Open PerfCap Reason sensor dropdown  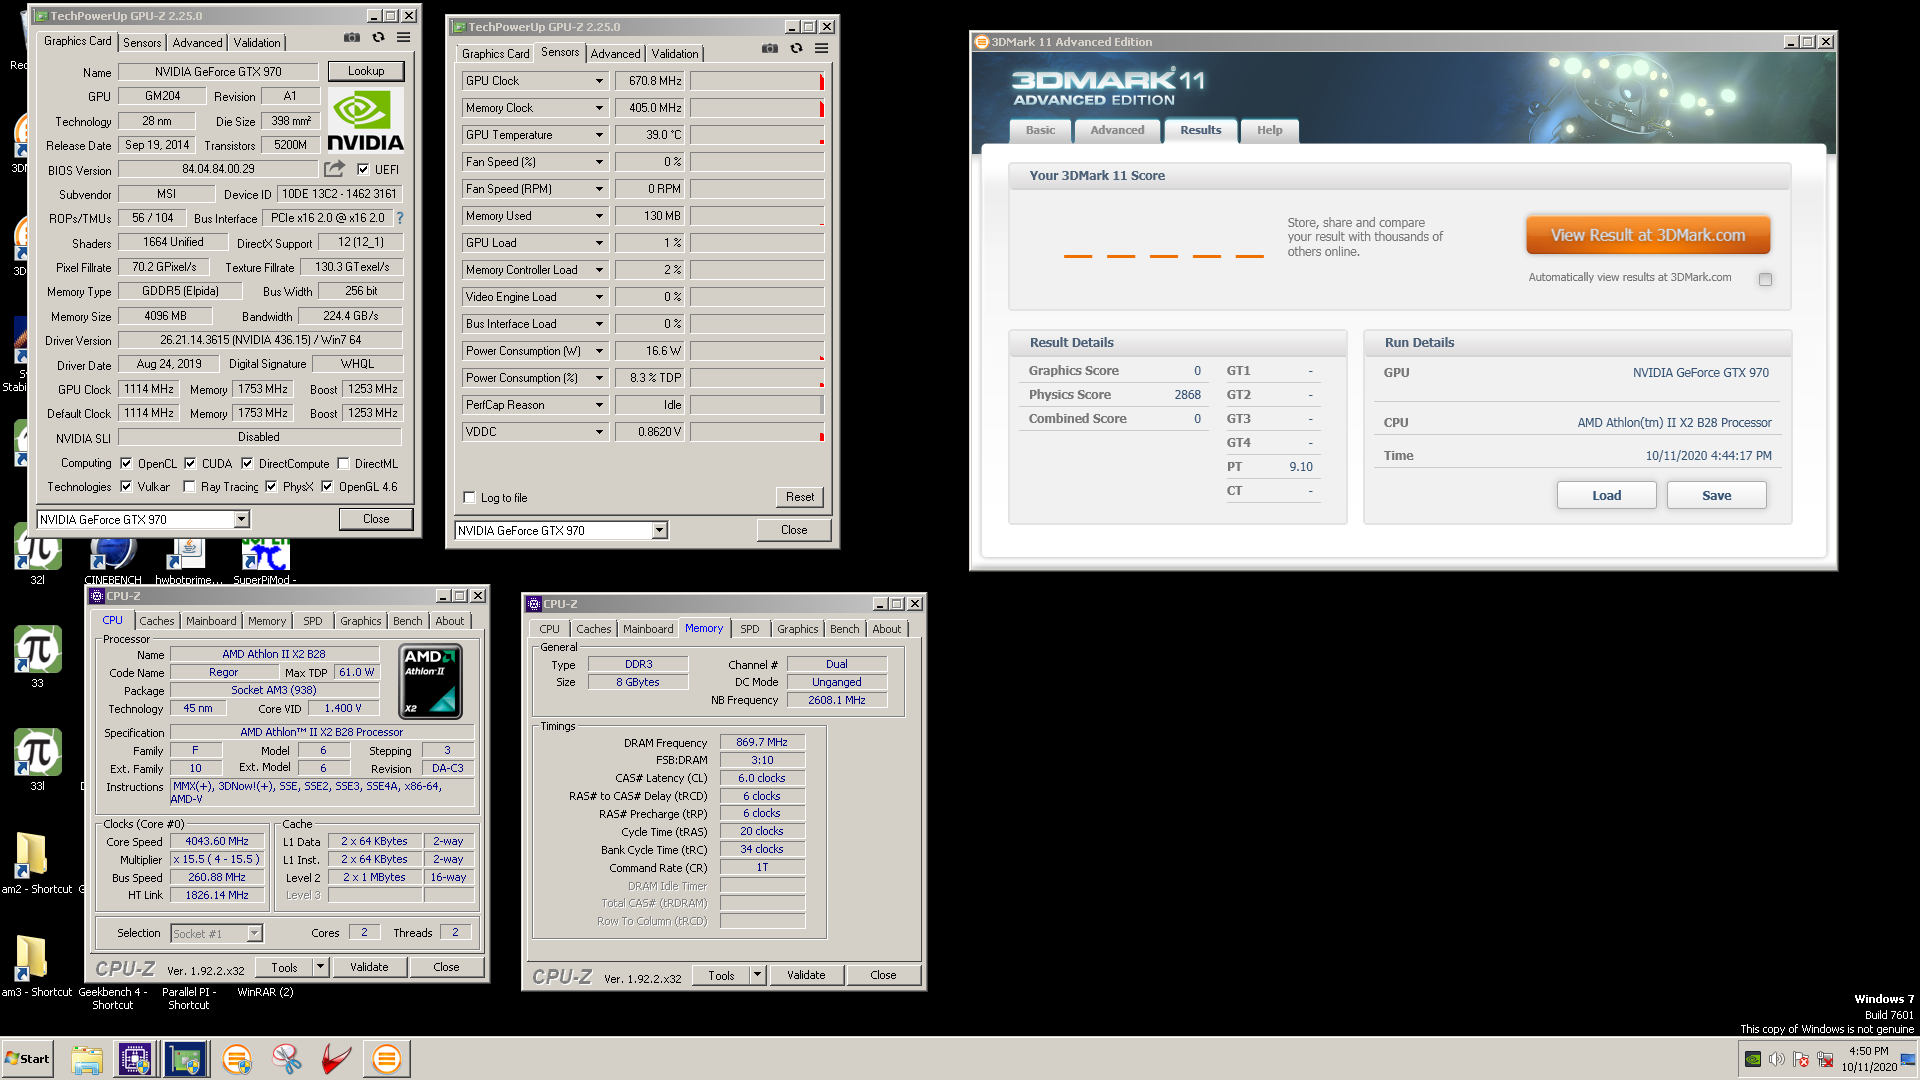point(600,405)
